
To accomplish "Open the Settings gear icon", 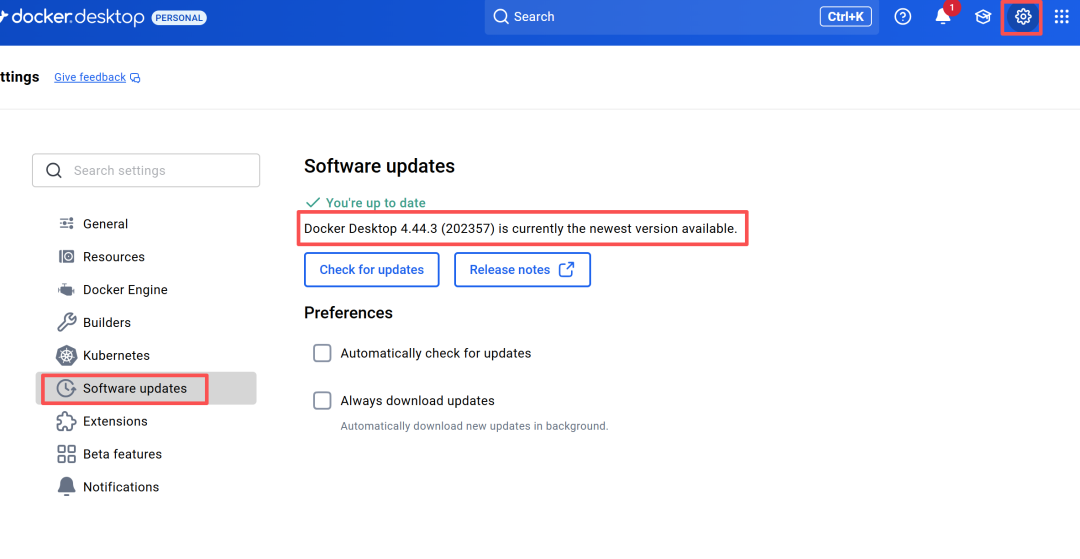I will 1023,17.
